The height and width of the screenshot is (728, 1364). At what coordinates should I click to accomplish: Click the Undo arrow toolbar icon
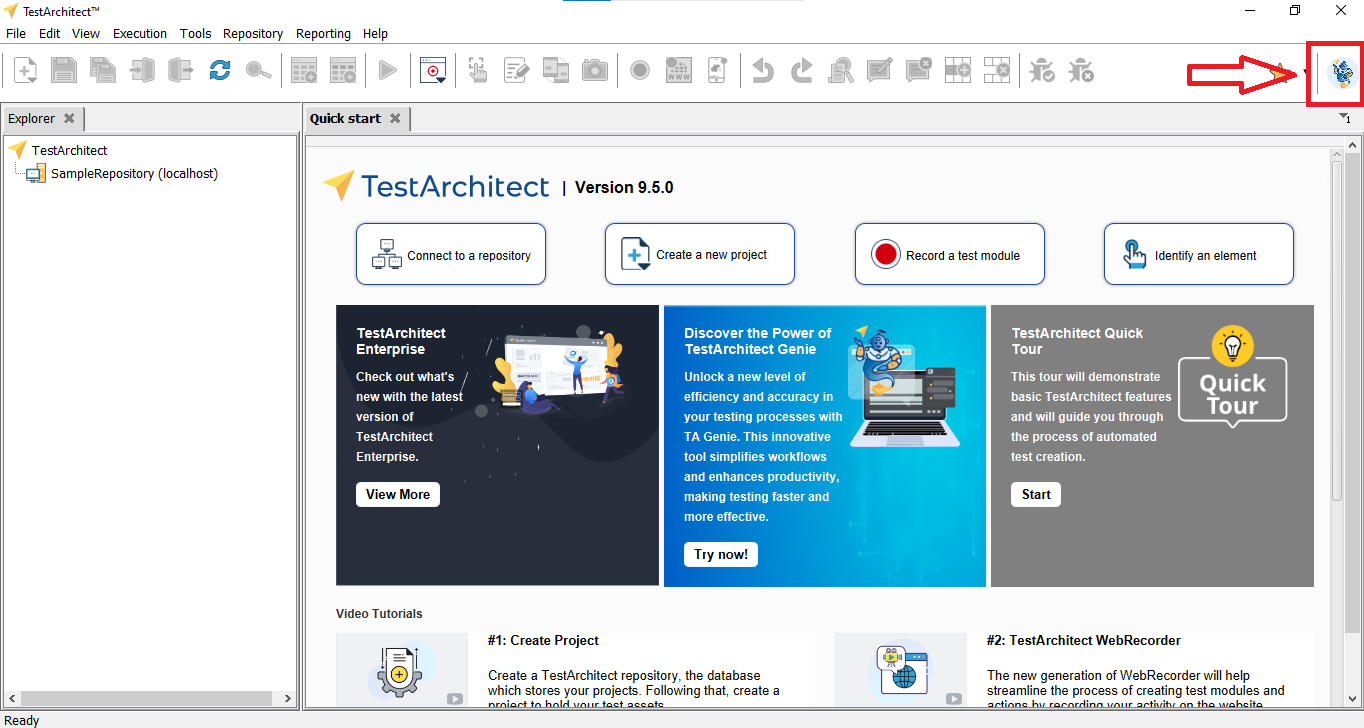[x=763, y=70]
